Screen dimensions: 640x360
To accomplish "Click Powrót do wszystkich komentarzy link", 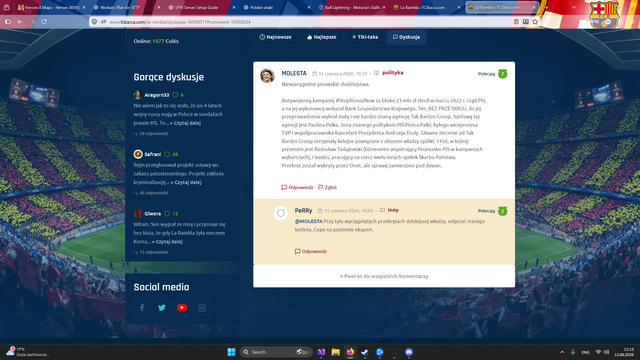I will [x=384, y=276].
